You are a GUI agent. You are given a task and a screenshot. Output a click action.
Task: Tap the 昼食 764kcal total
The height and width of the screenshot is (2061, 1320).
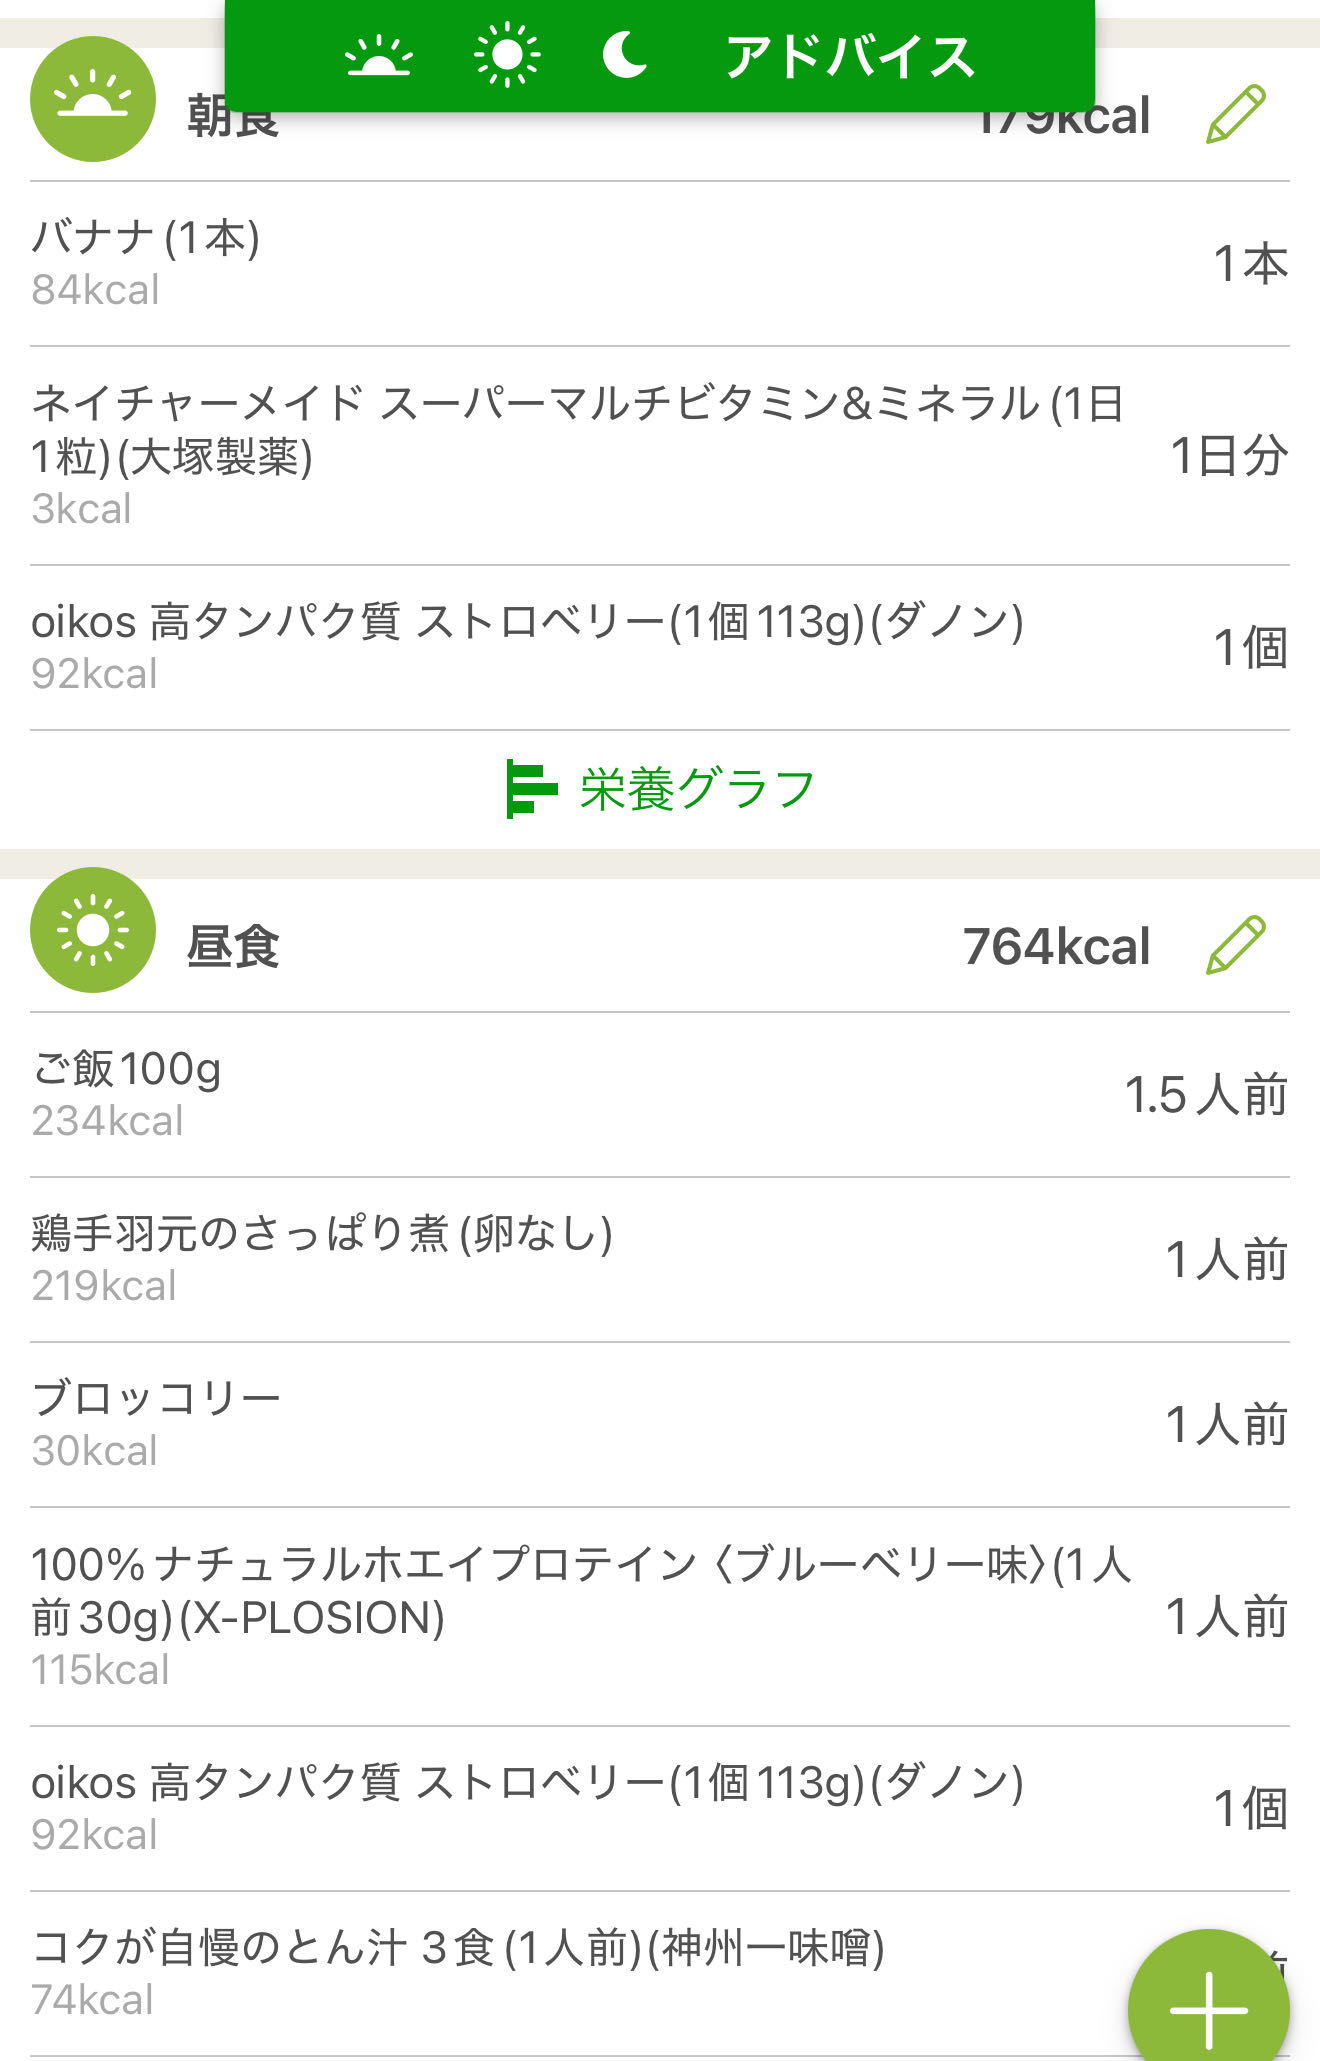tap(1056, 946)
